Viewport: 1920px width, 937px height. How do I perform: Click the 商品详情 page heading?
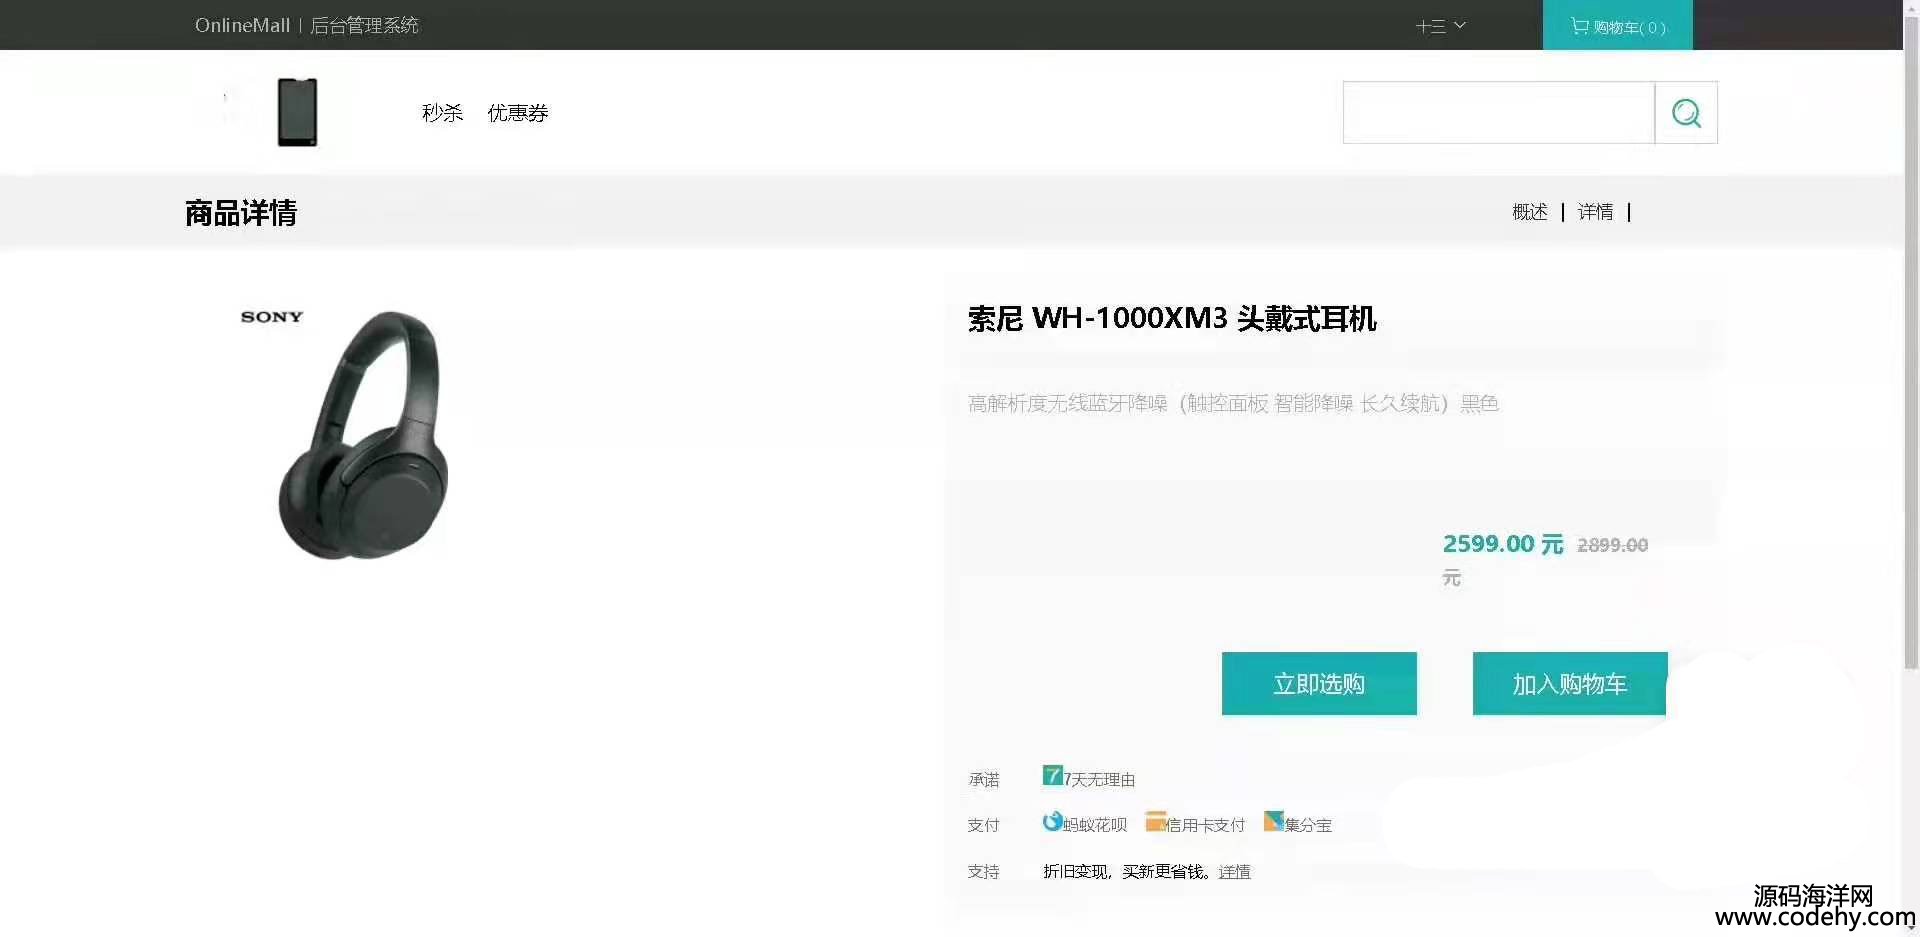click(x=241, y=213)
